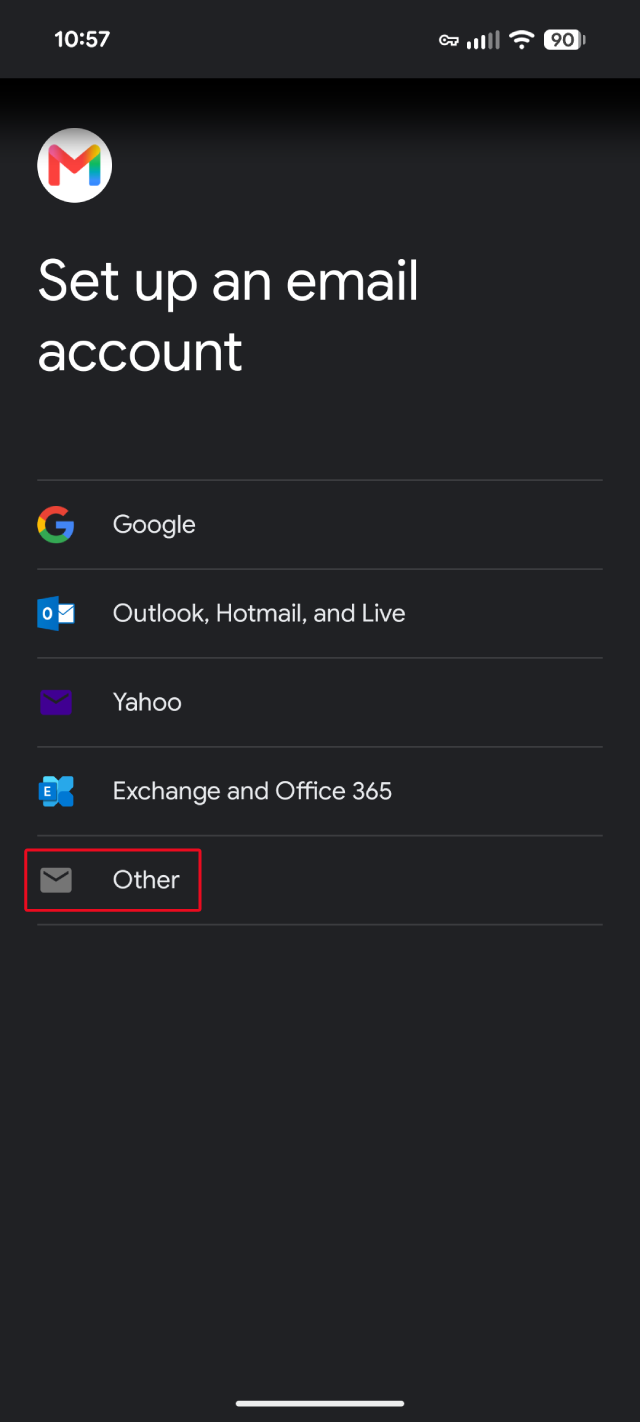Select Outlook, Hotmail, and Live

pos(320,613)
